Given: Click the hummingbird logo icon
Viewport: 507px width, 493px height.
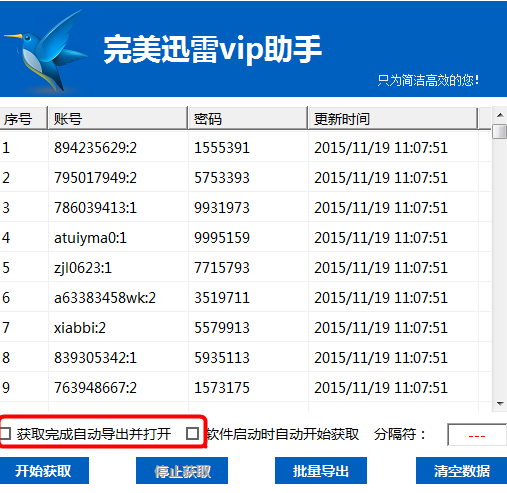Looking at the screenshot, I should pos(45,51).
